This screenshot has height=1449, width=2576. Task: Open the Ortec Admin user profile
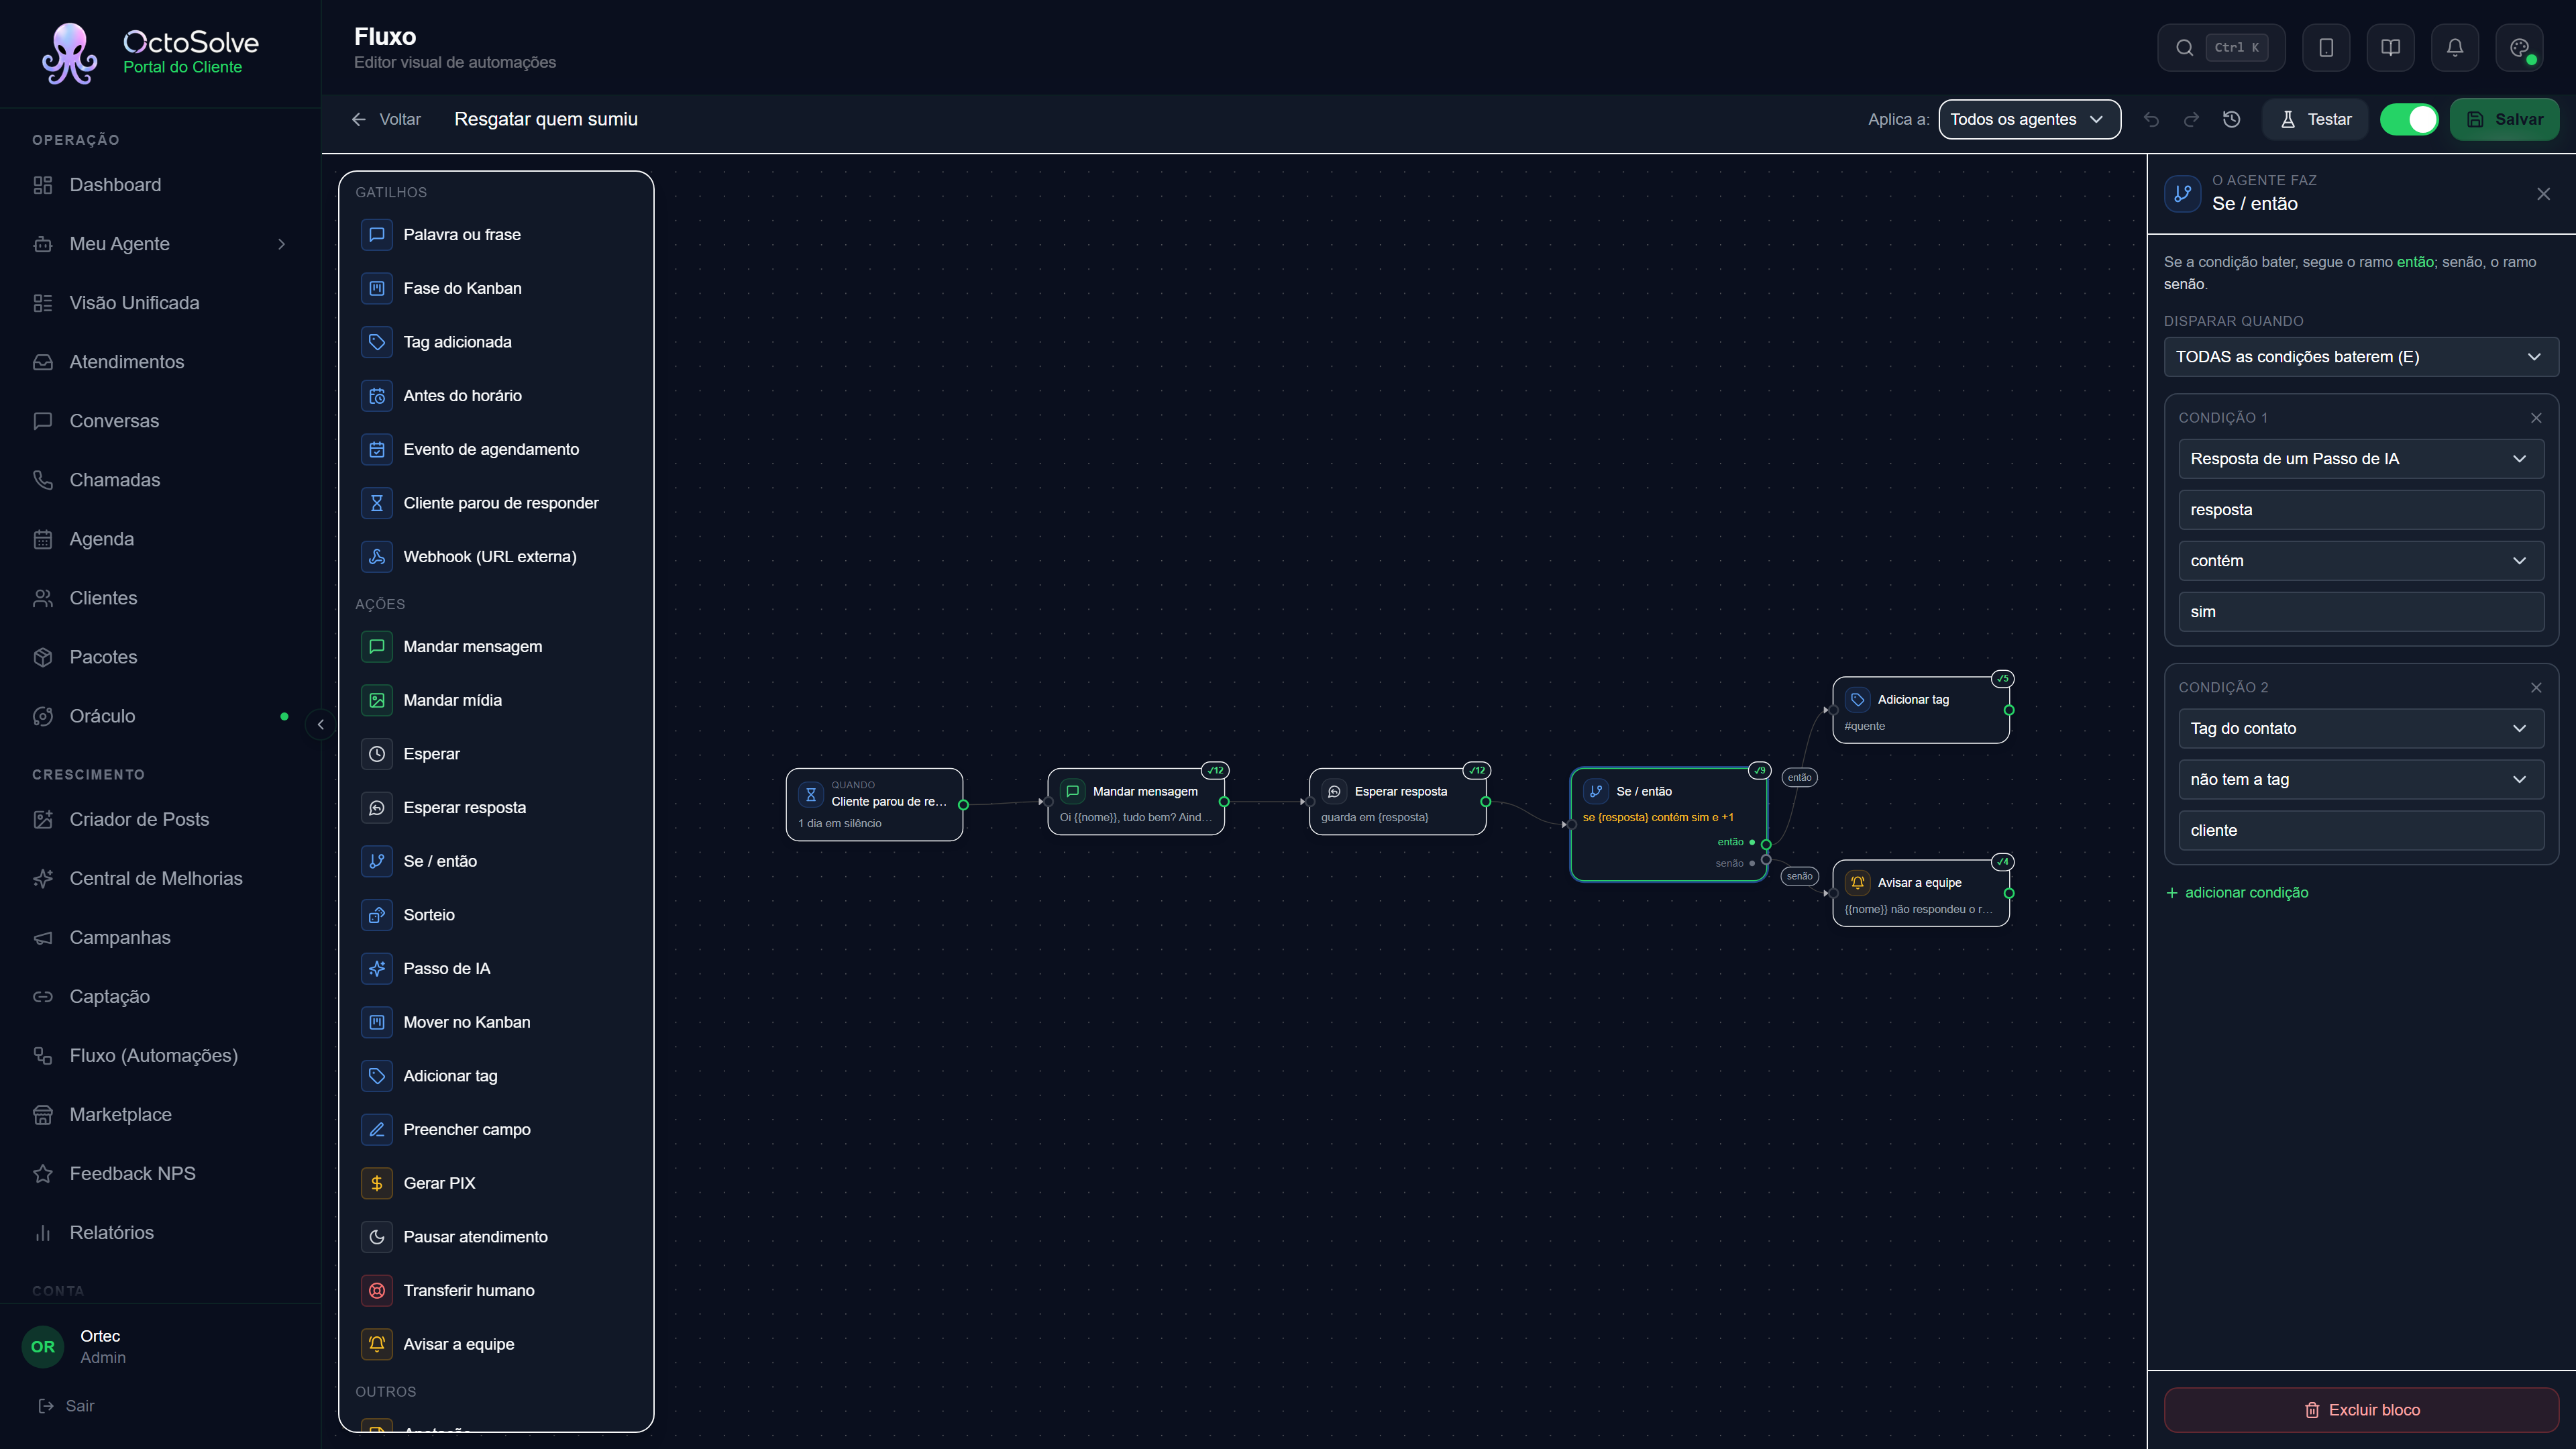160,1346
